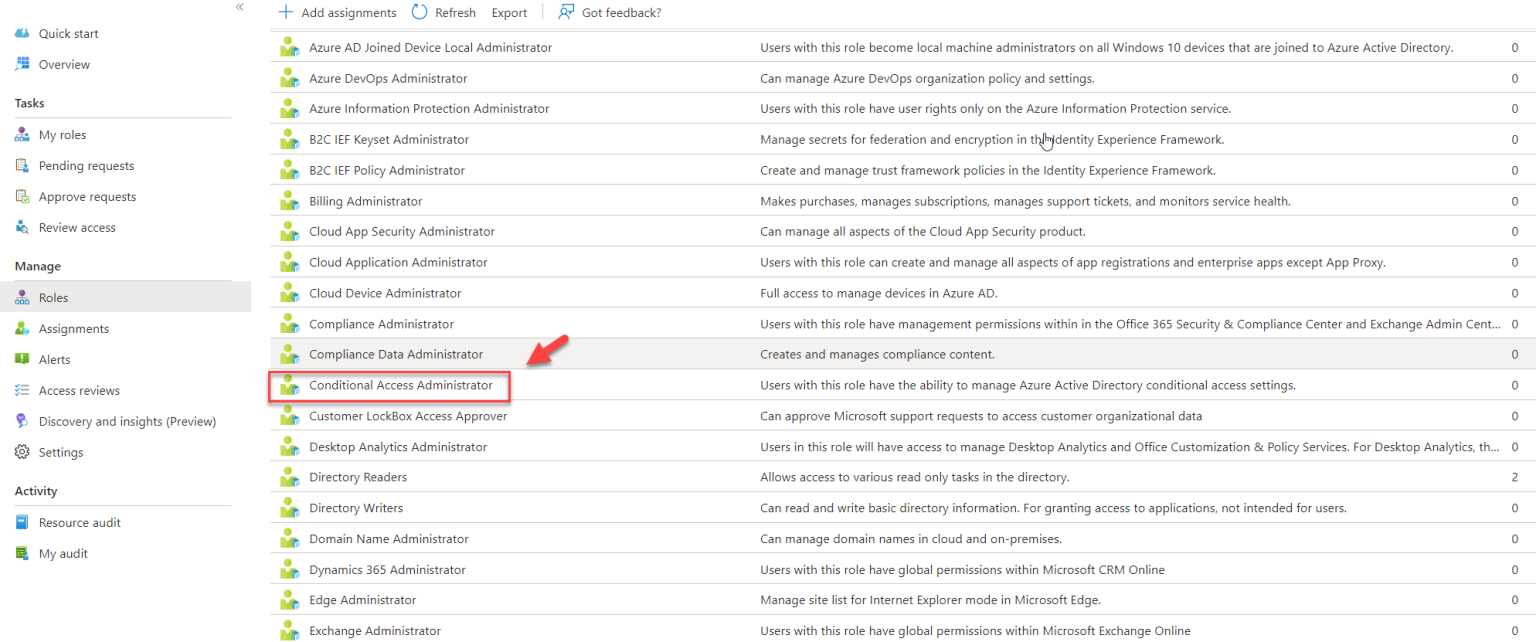This screenshot has width=1536, height=642.
Task: Click the Alerts icon
Action: 22,359
